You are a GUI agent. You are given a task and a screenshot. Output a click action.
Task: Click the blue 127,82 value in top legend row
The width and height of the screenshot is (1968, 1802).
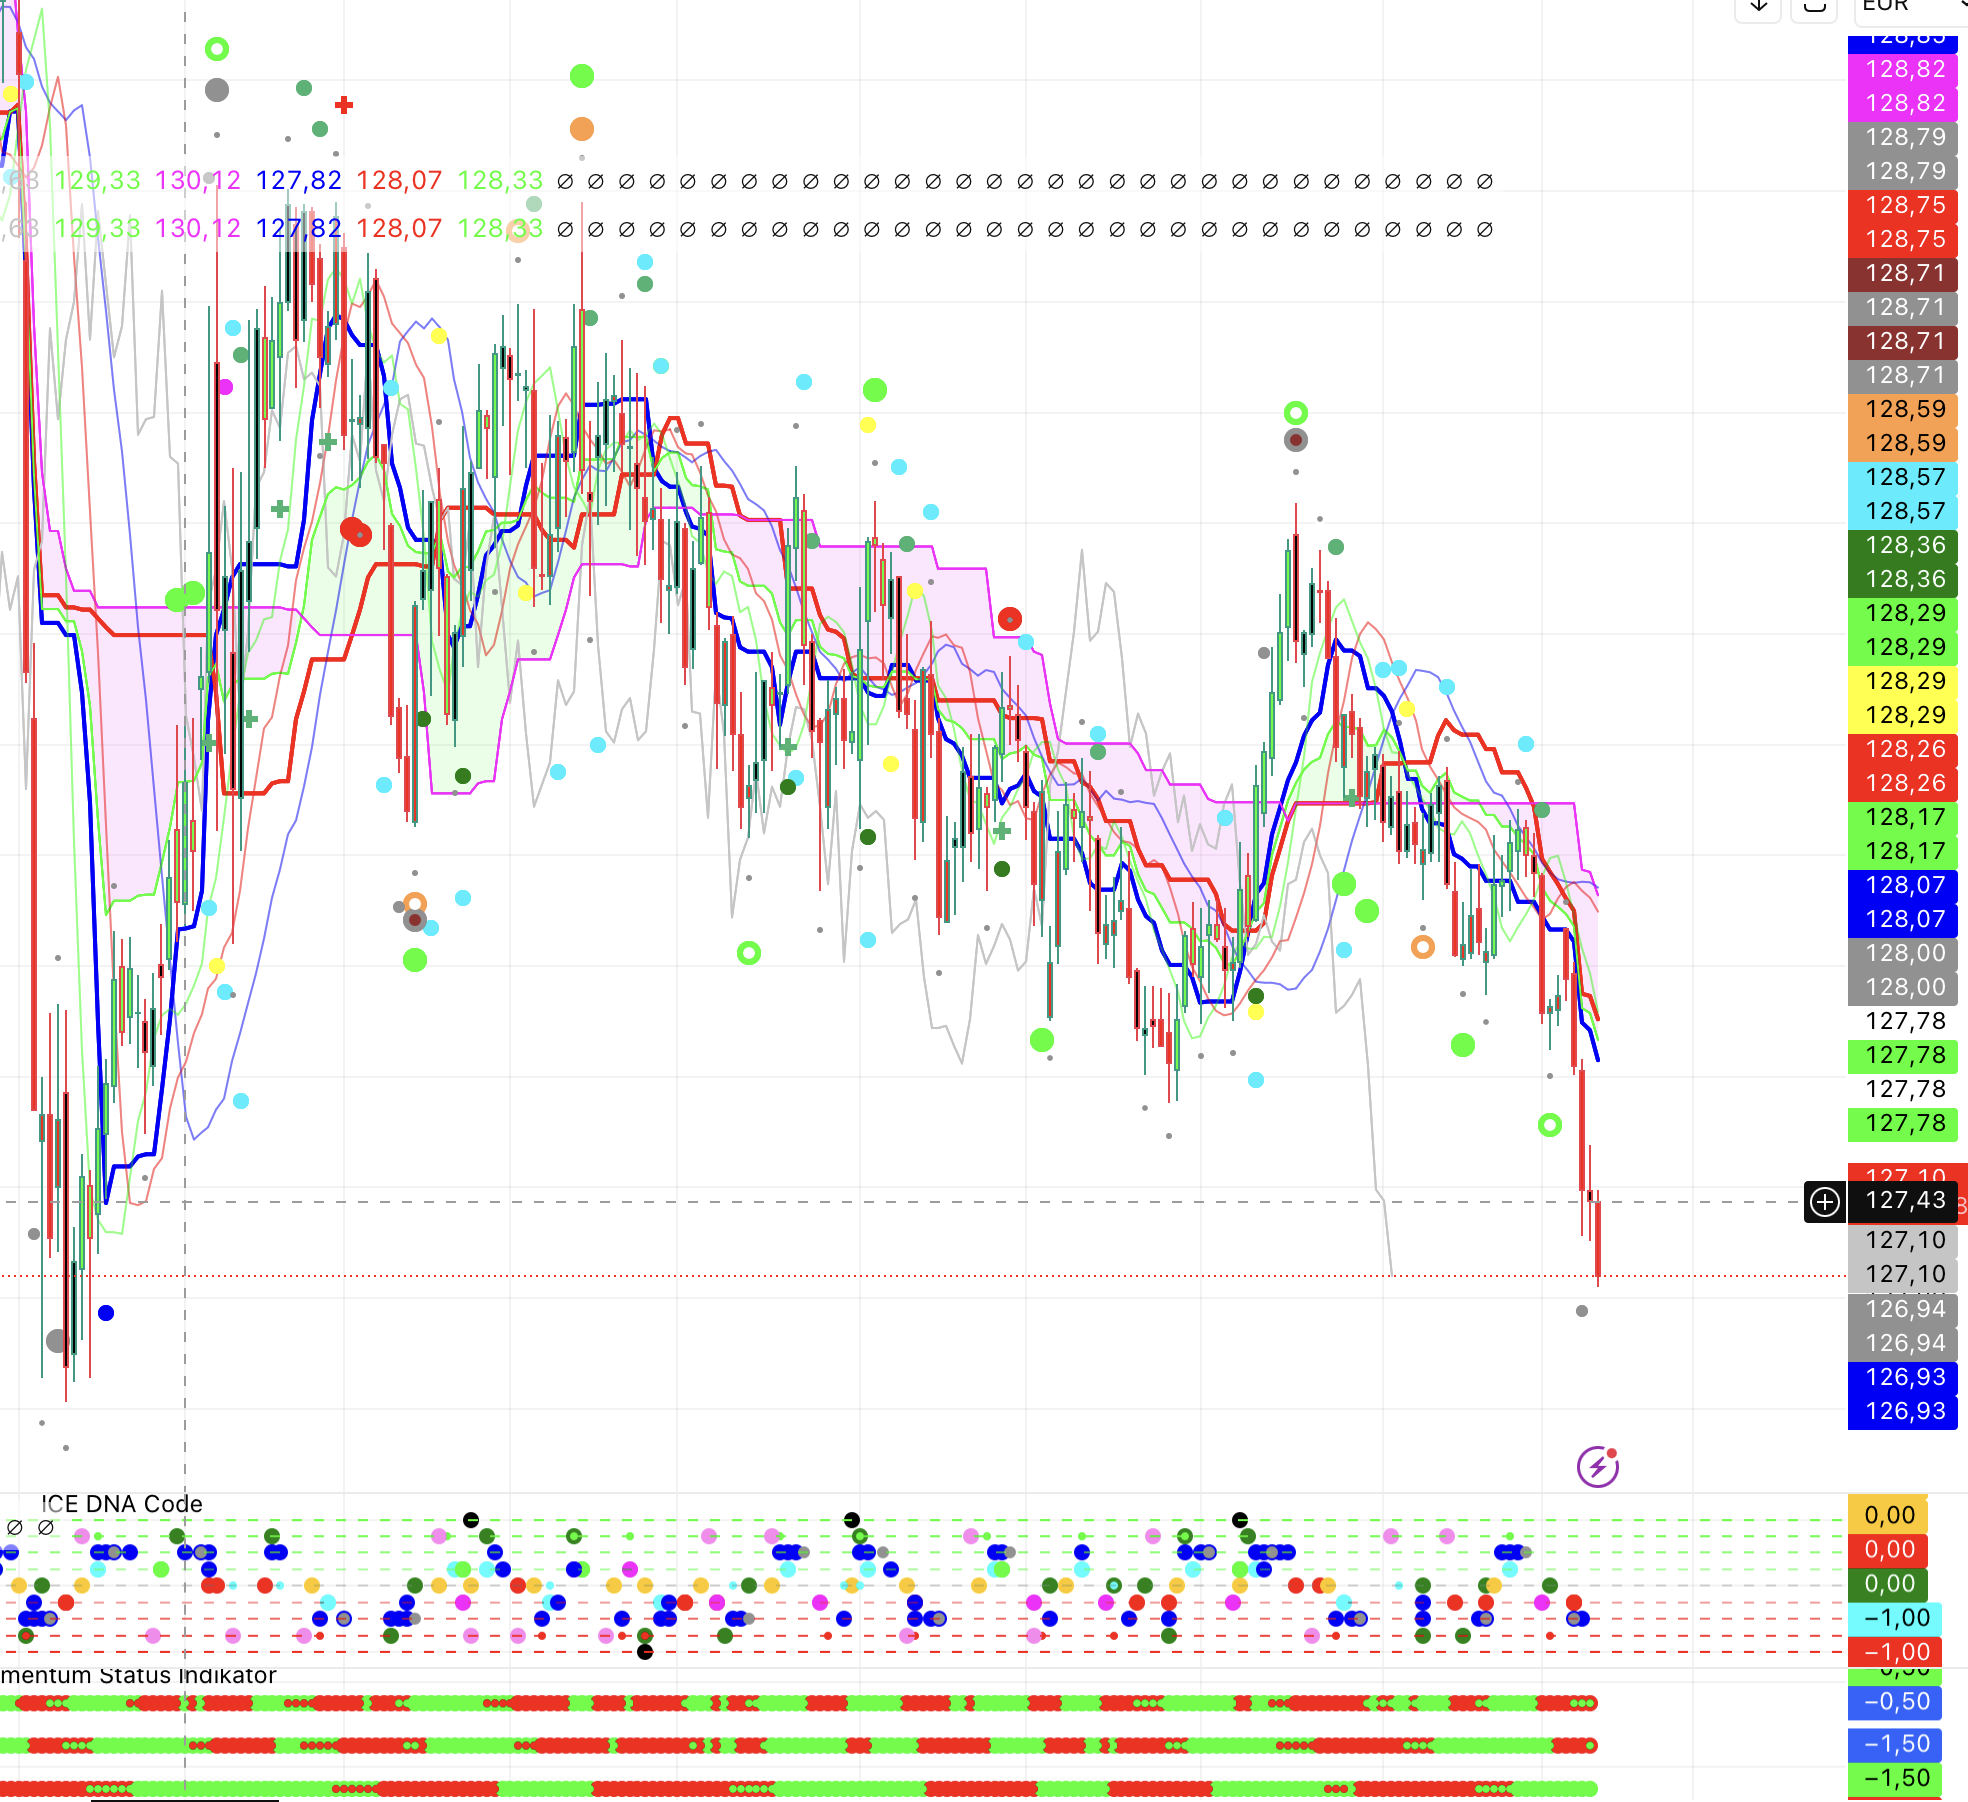[298, 181]
